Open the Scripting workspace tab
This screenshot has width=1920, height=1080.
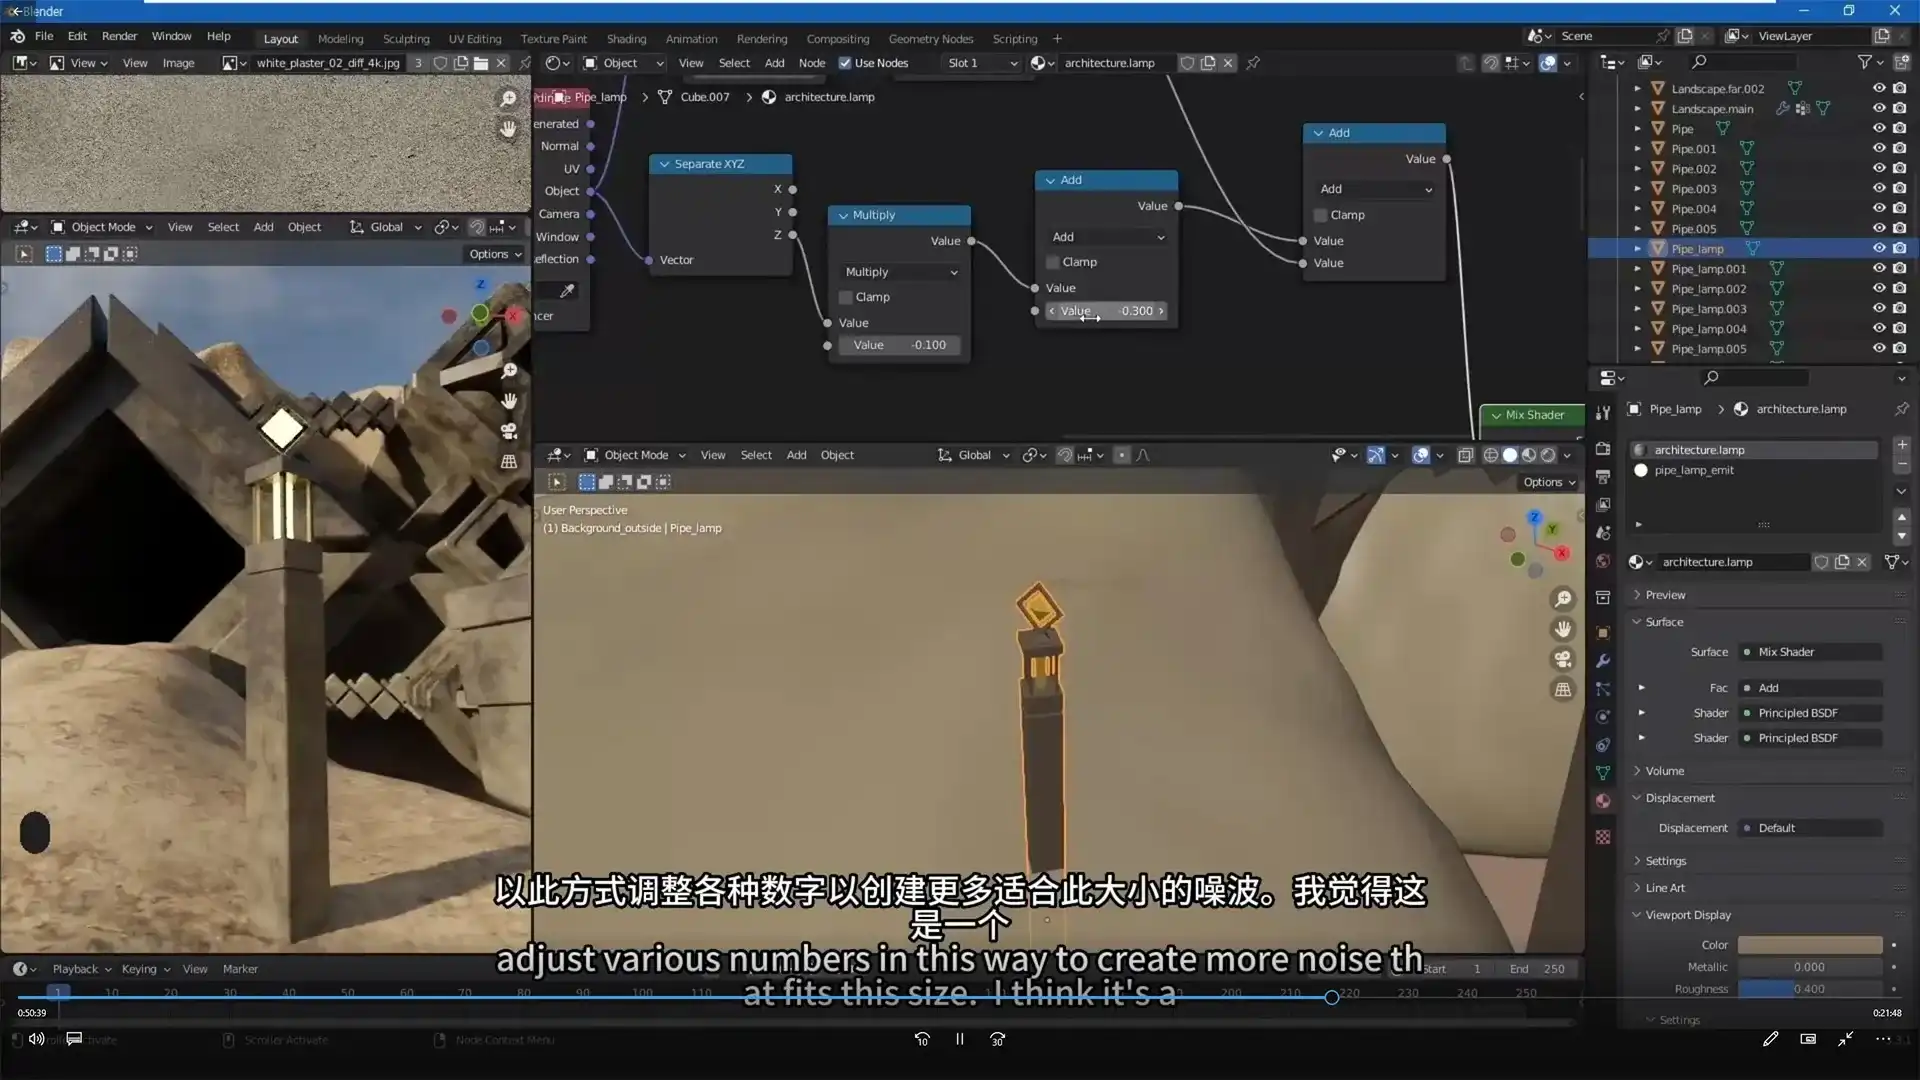click(x=1014, y=38)
